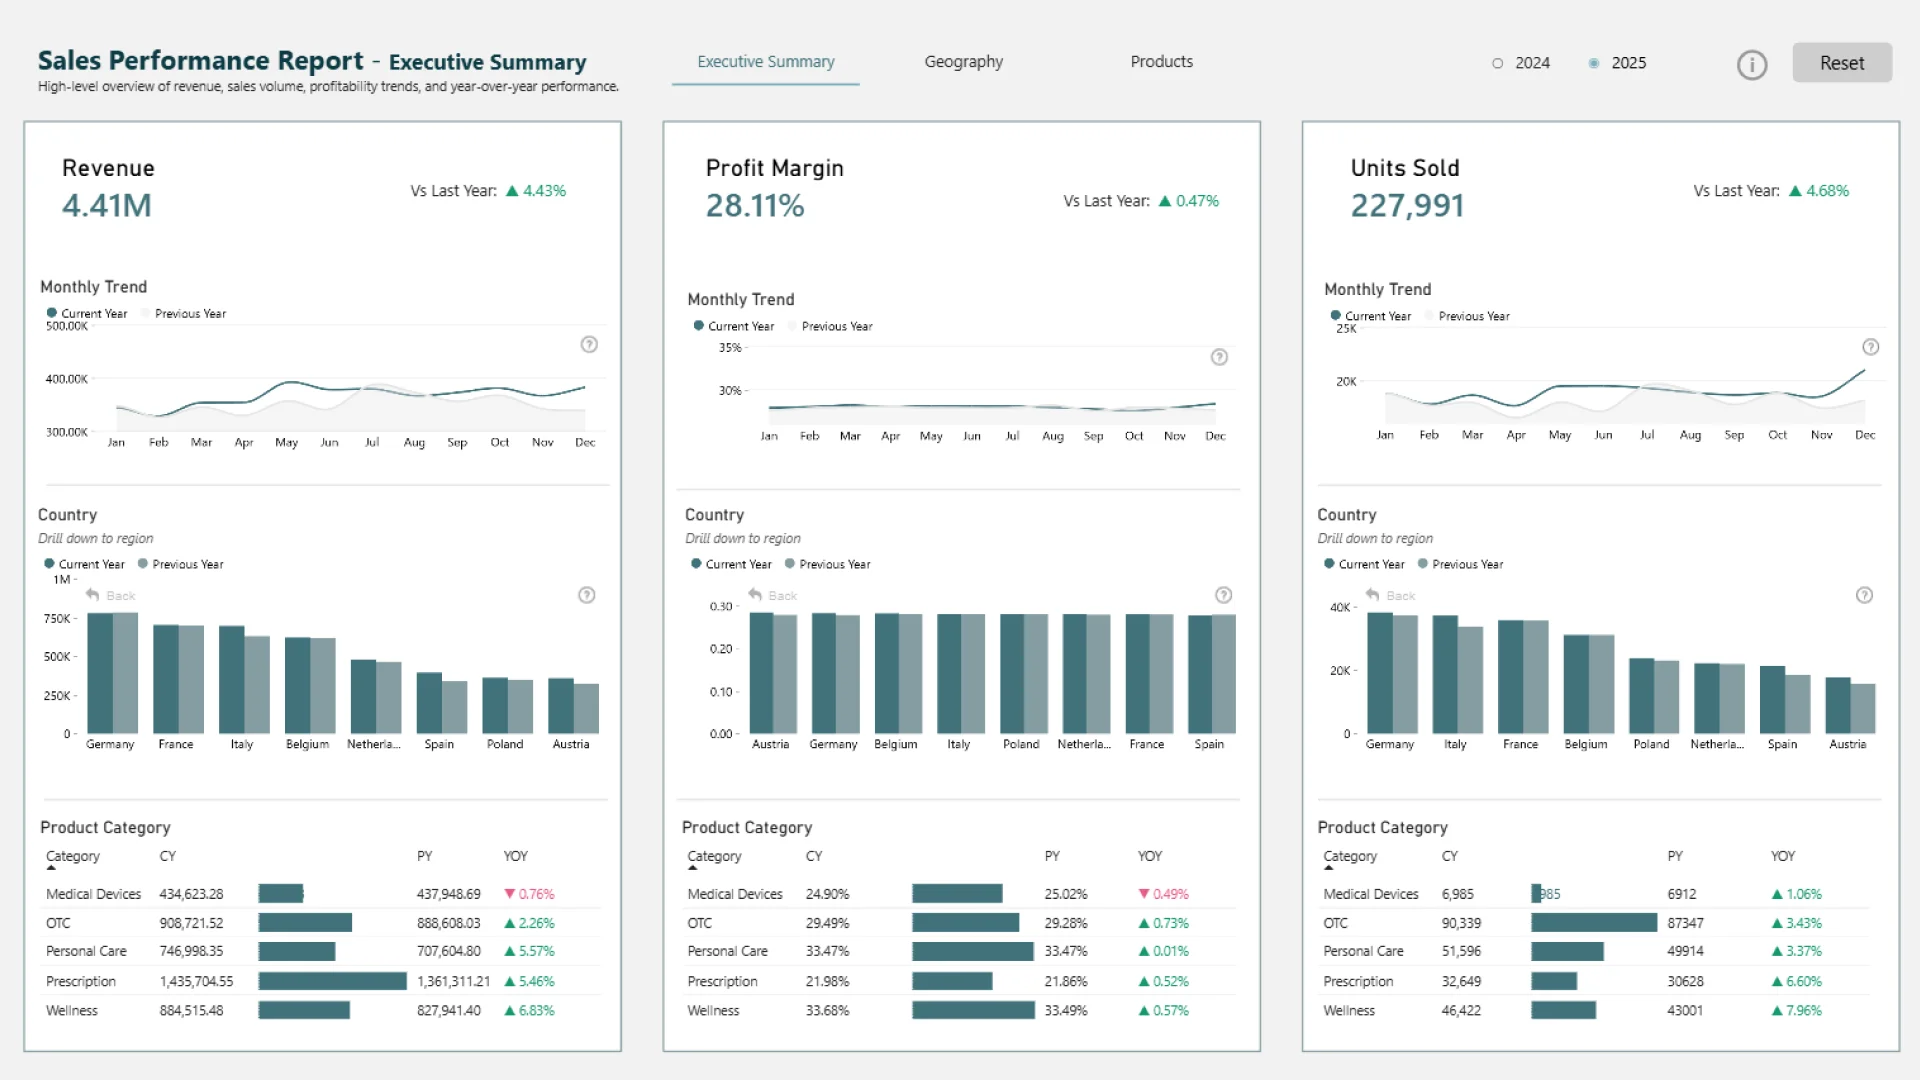1920x1080 pixels.
Task: Click Back arrow in Revenue Country chart
Action: click(x=93, y=595)
